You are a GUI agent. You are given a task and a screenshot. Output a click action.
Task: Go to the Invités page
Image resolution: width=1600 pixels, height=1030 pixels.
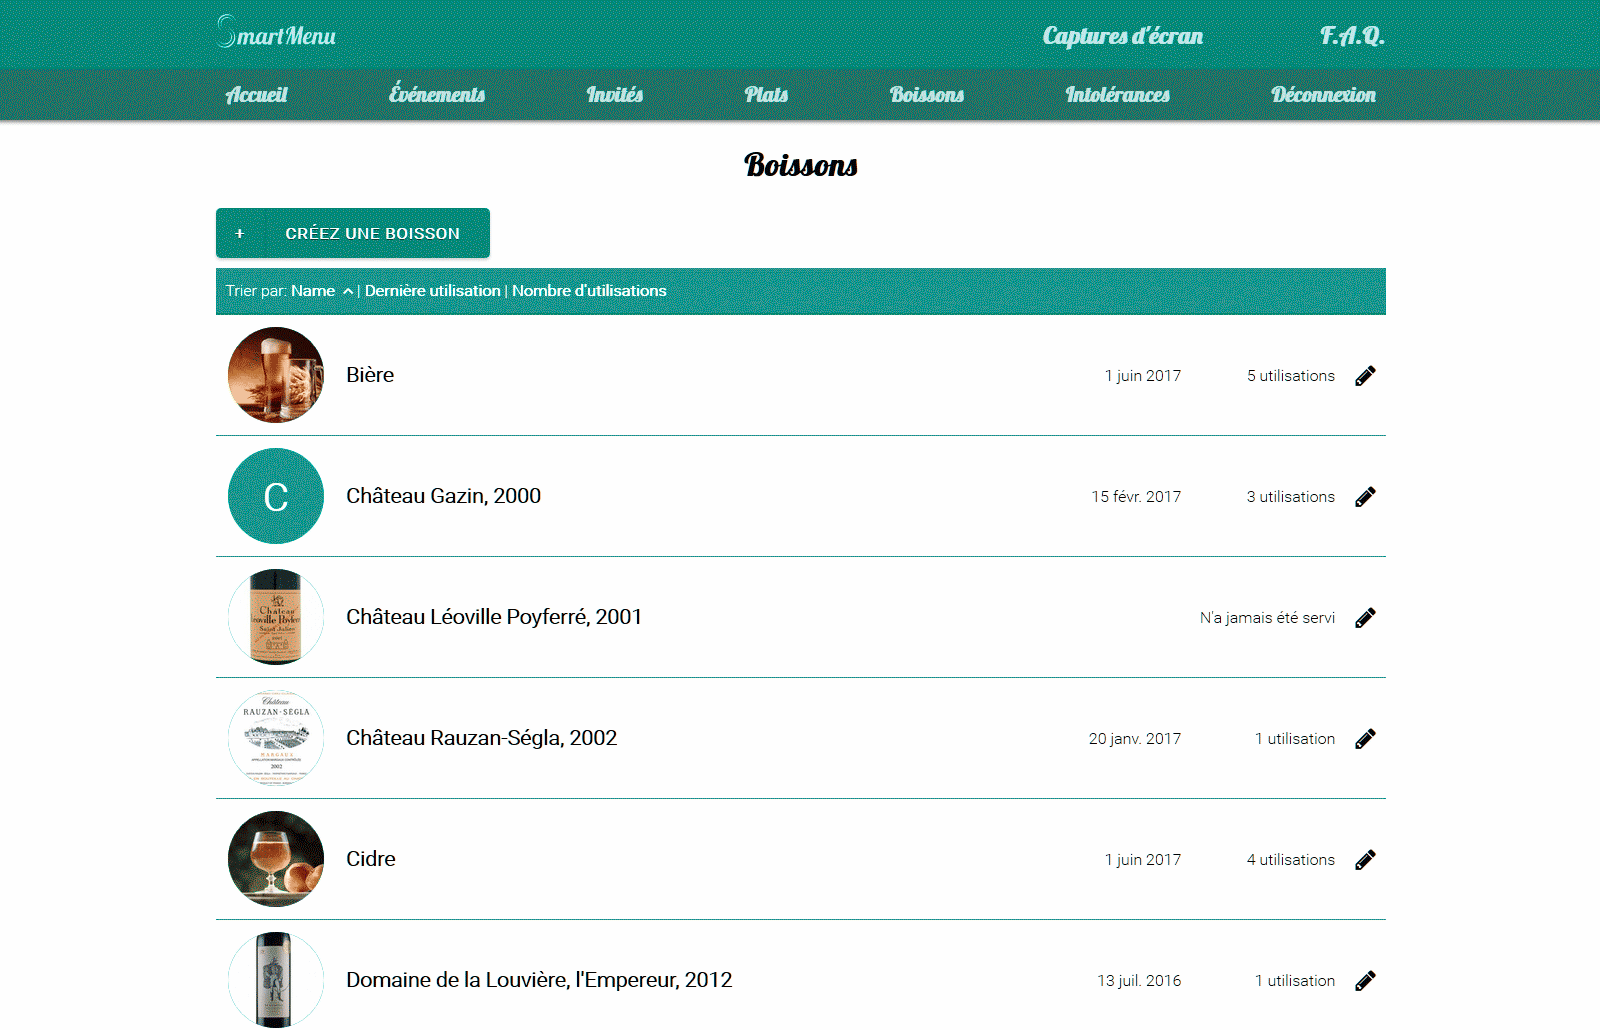click(614, 95)
